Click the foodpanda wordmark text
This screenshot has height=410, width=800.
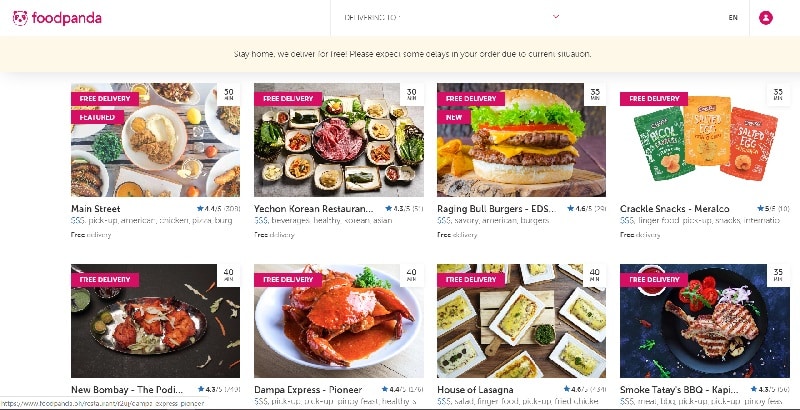pos(67,18)
